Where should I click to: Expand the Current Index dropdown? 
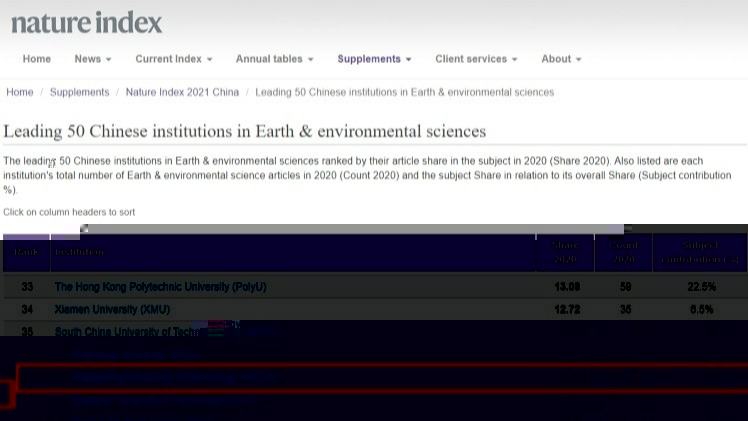[x=174, y=59]
